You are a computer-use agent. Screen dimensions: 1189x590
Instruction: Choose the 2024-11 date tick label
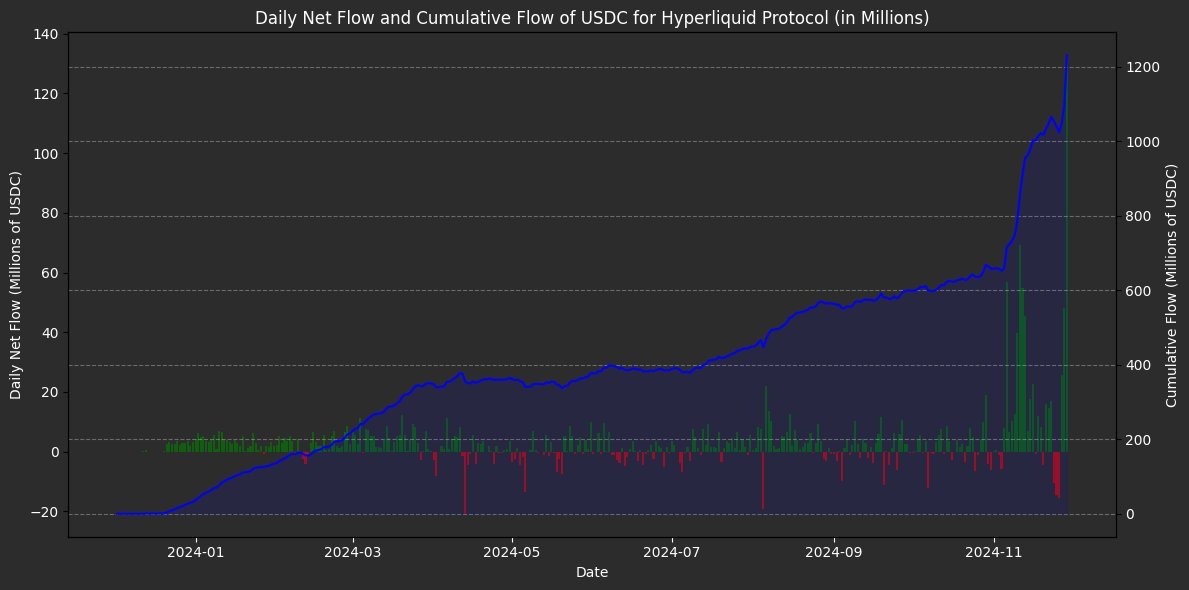tap(993, 551)
